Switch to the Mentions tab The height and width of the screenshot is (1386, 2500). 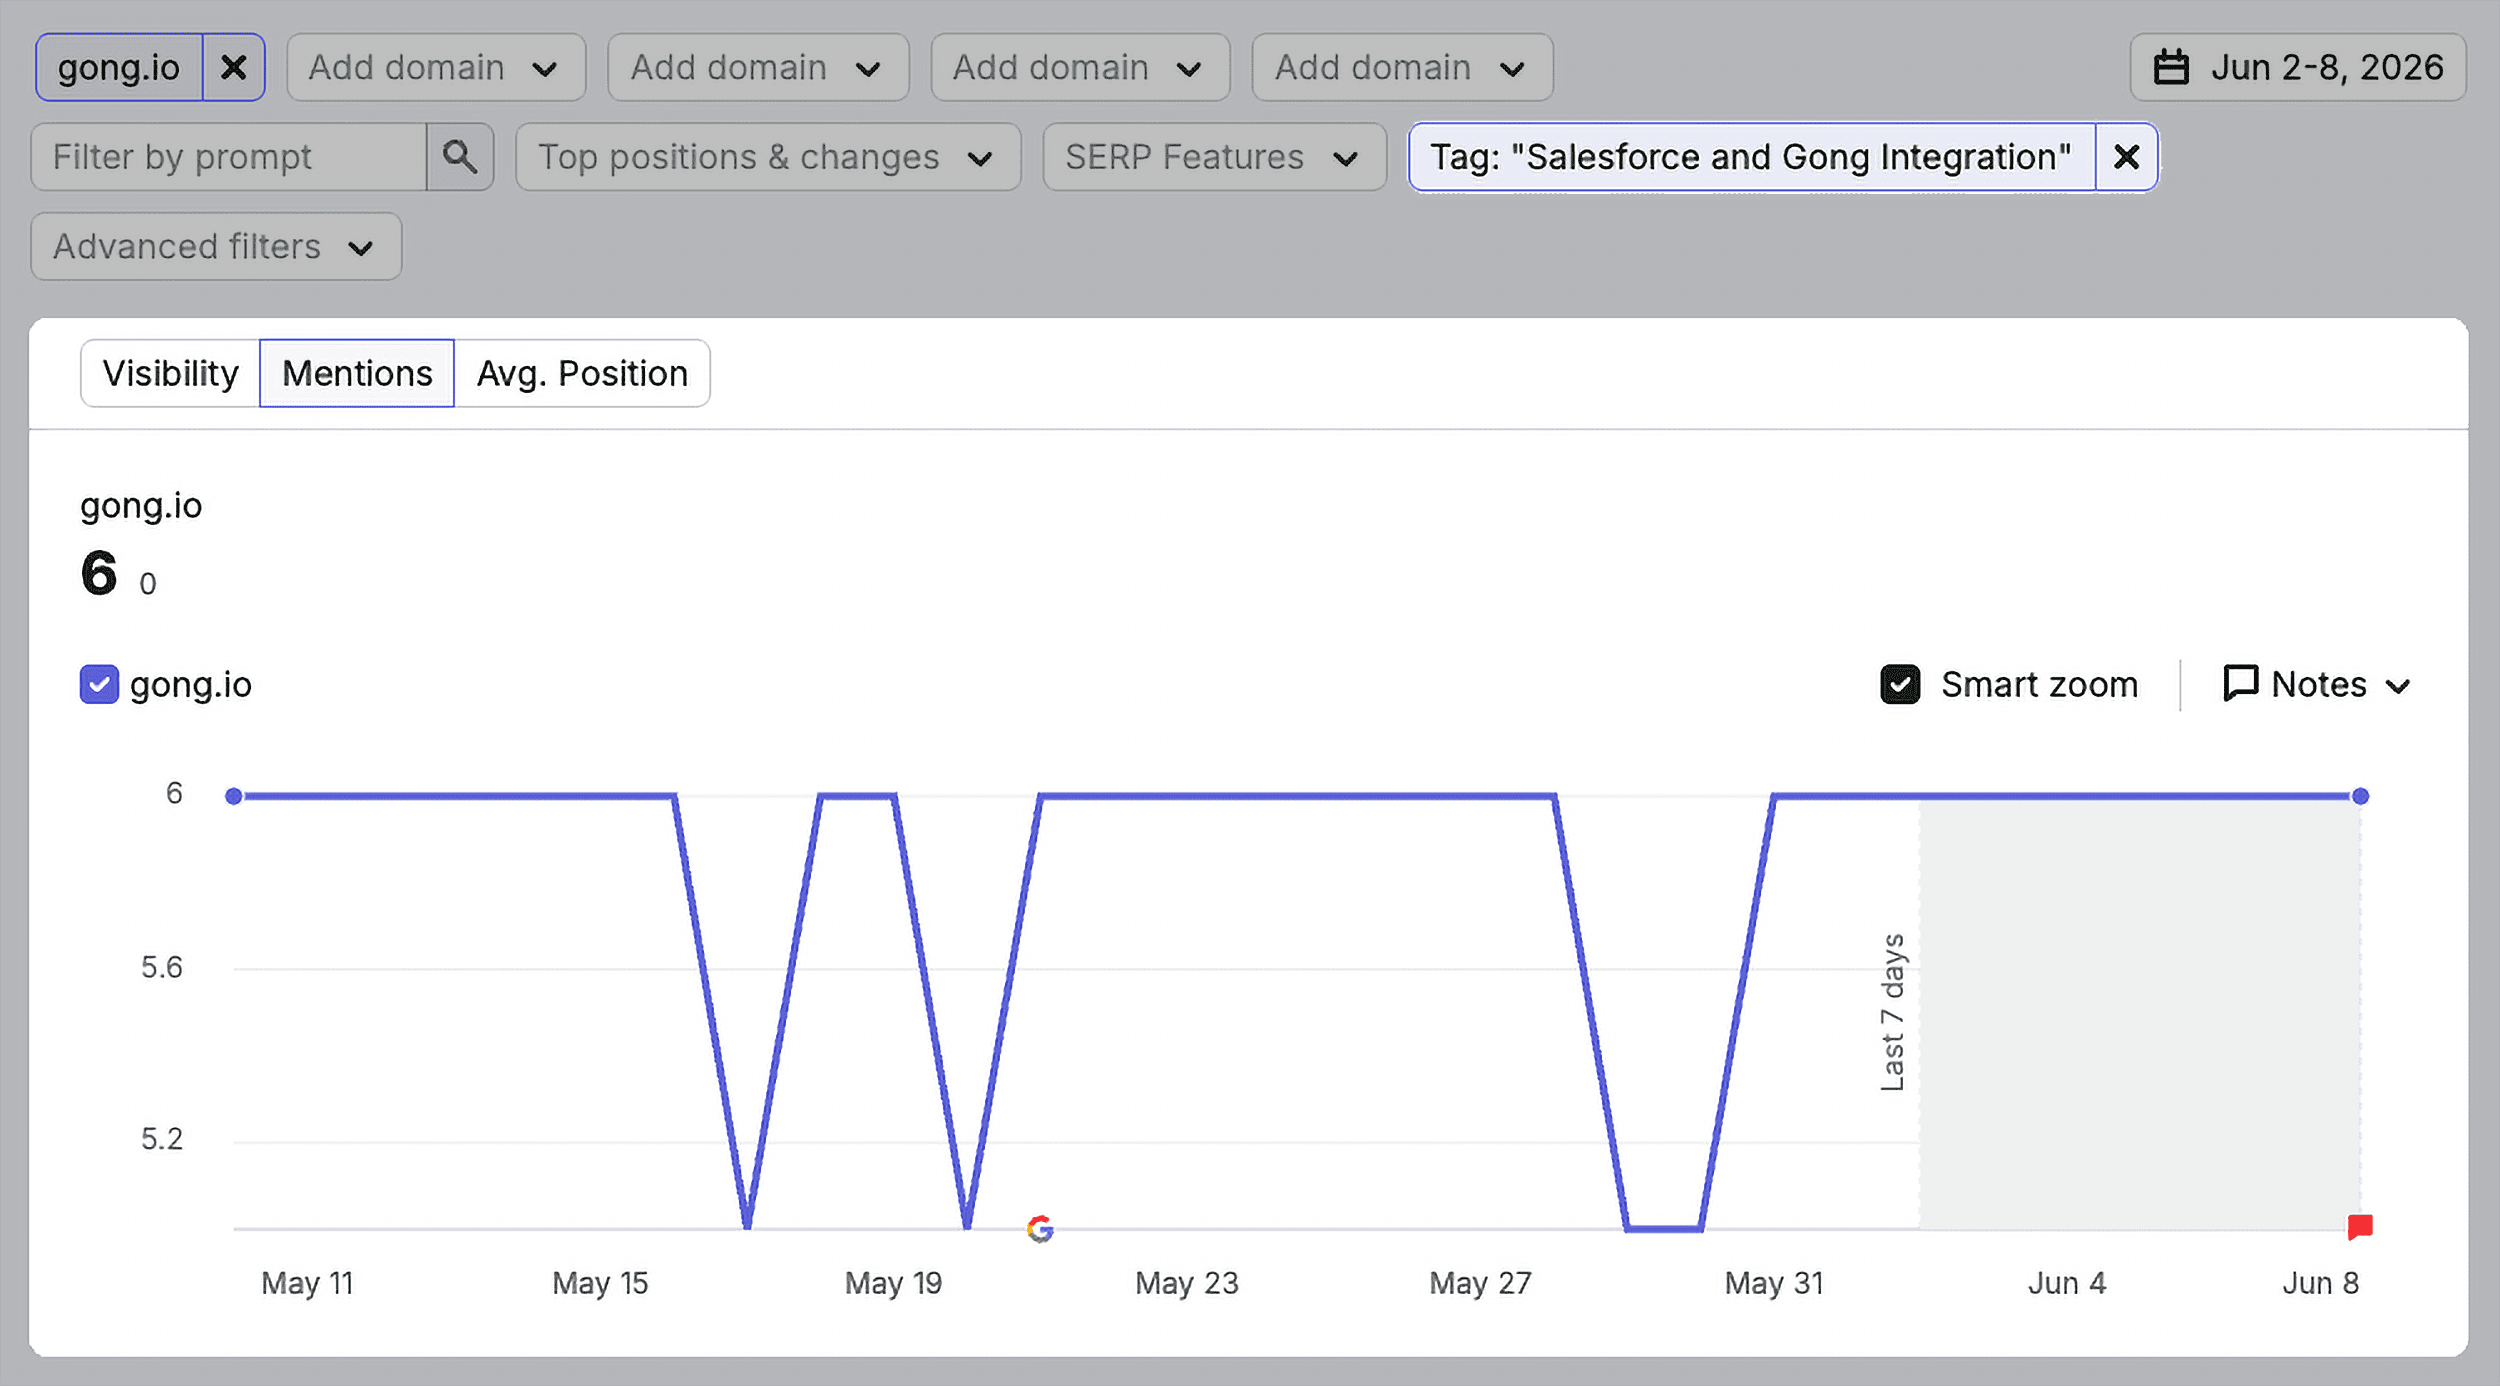coord(357,374)
